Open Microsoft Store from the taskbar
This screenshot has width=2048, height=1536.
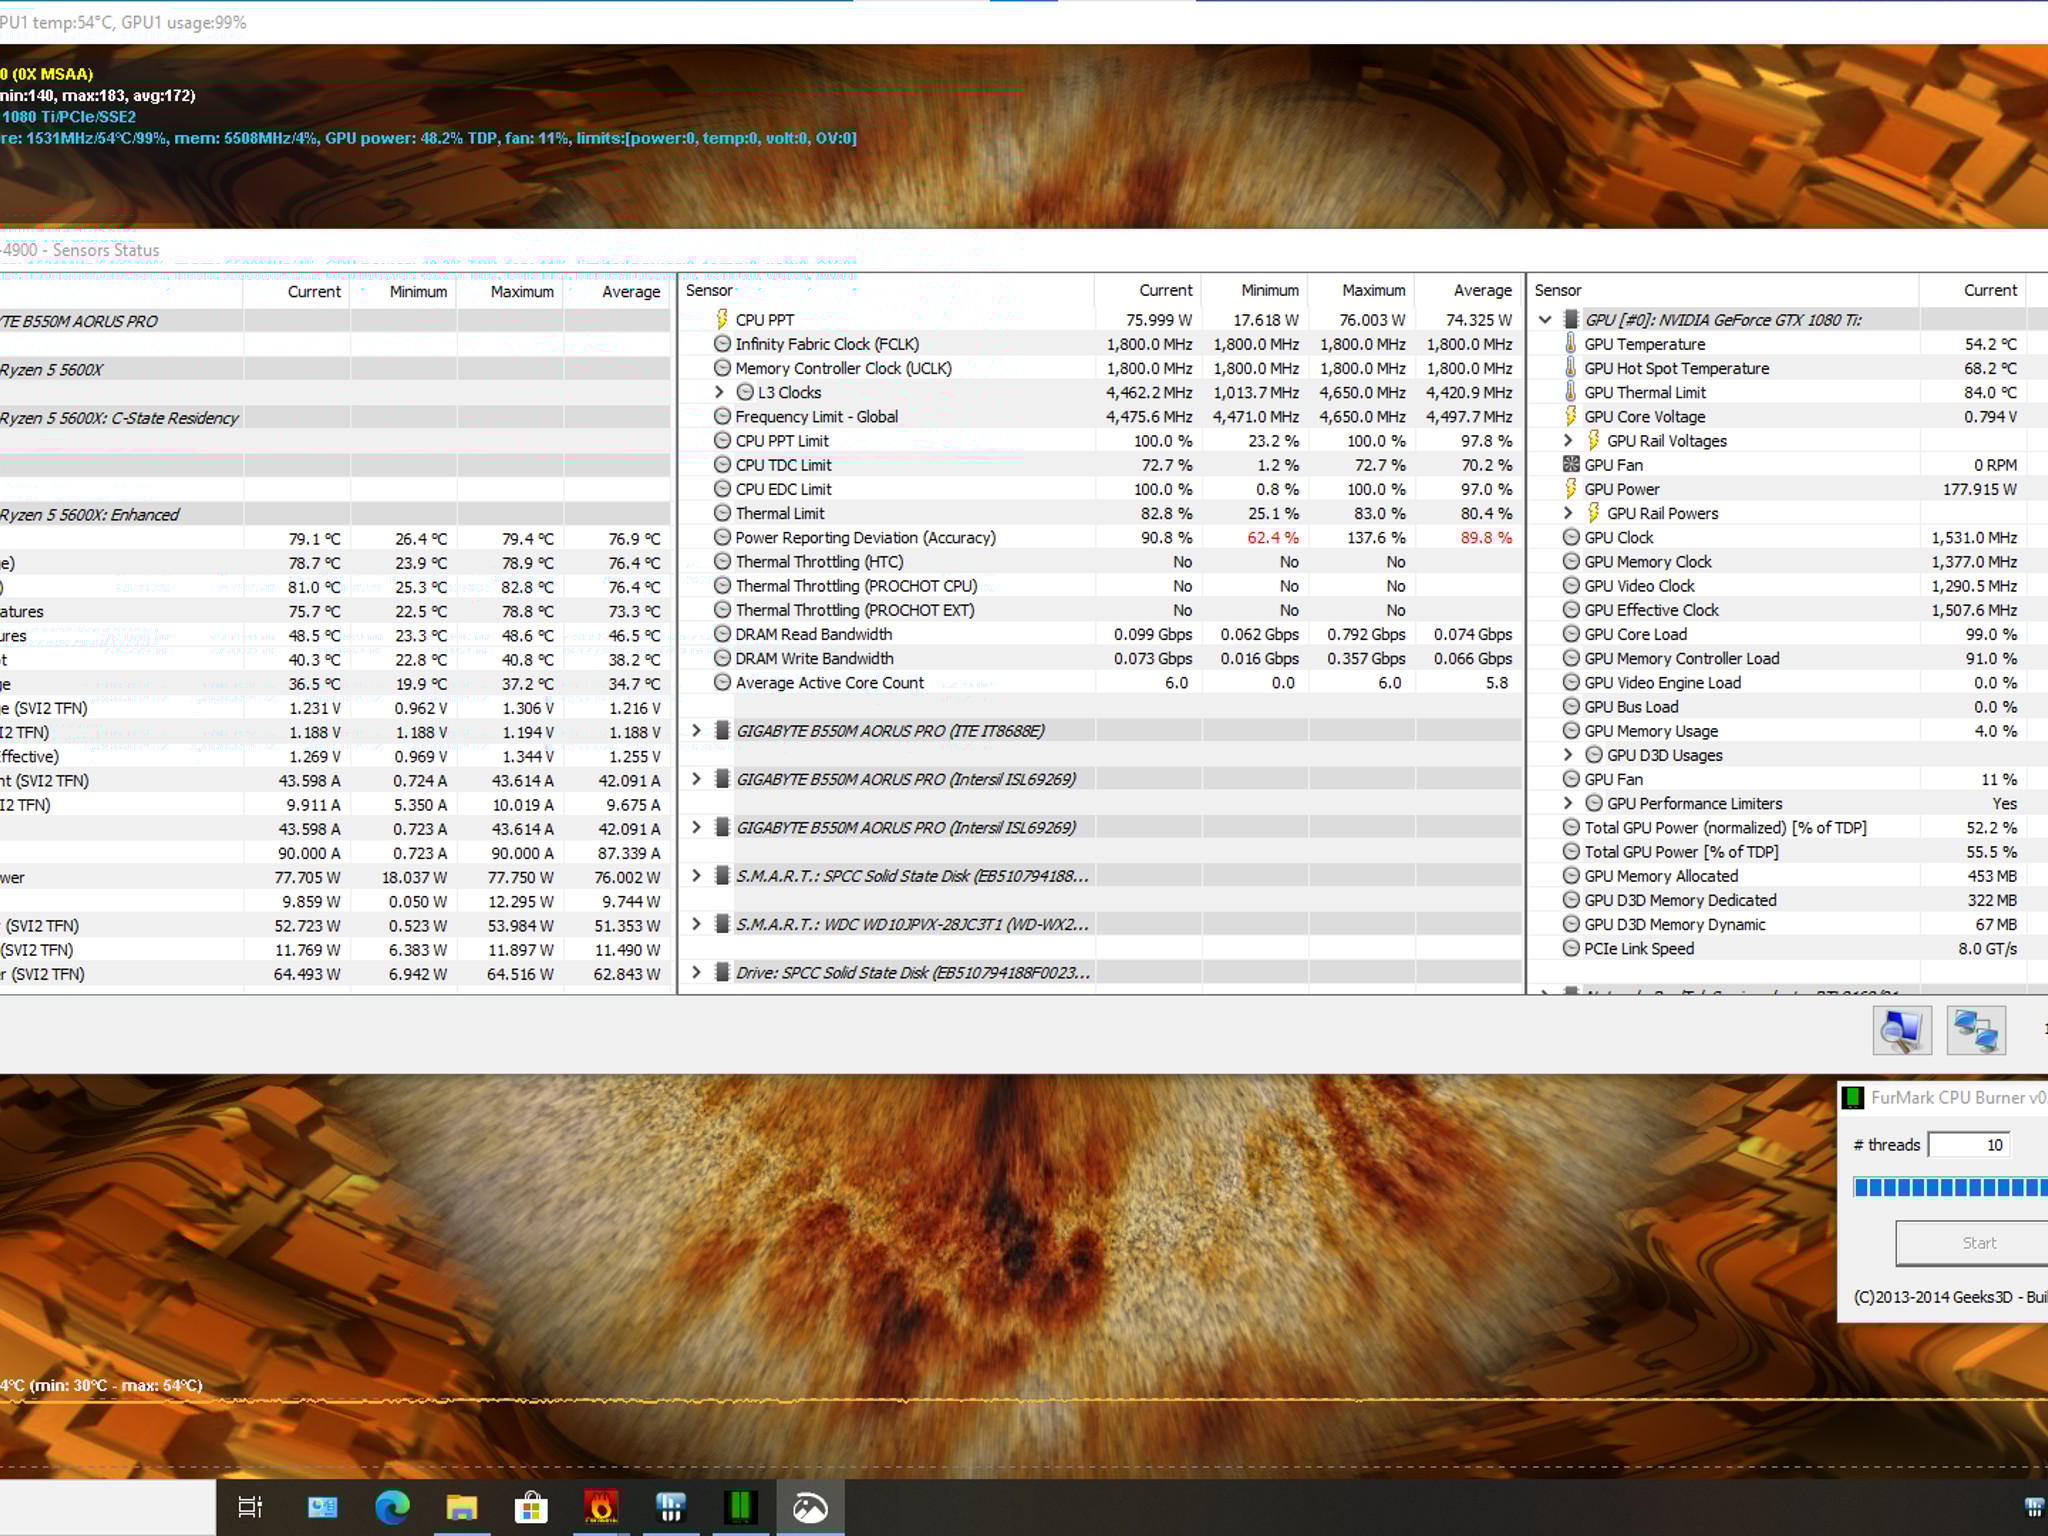tap(531, 1507)
